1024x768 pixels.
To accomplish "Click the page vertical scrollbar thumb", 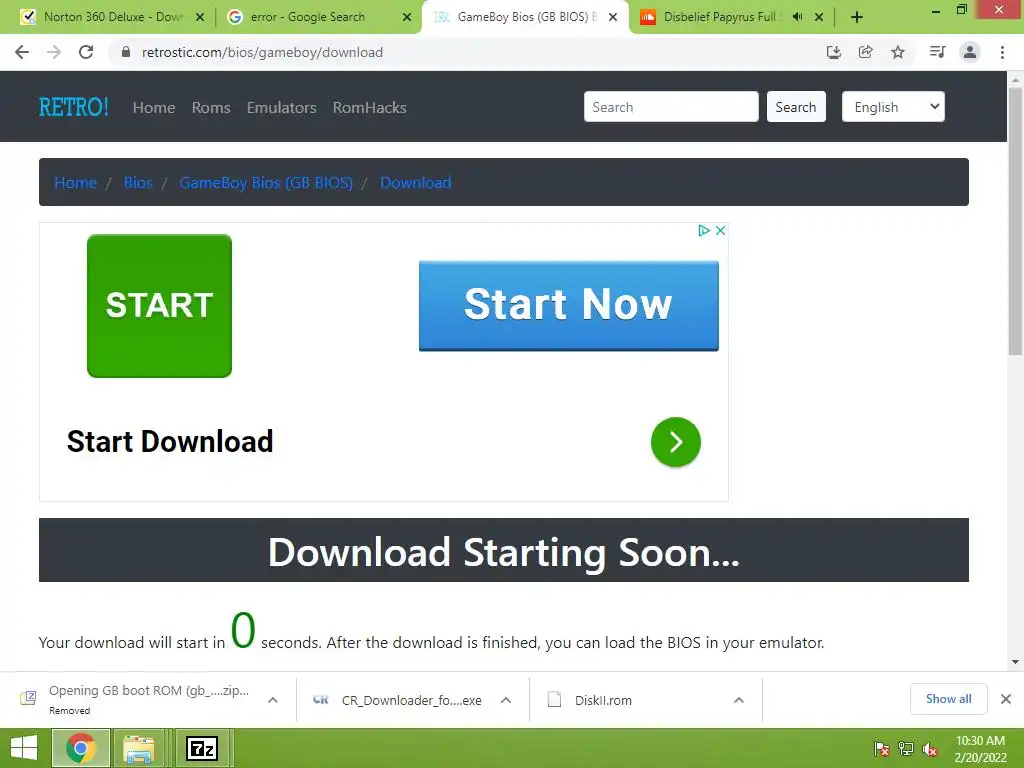I will tap(1015, 221).
